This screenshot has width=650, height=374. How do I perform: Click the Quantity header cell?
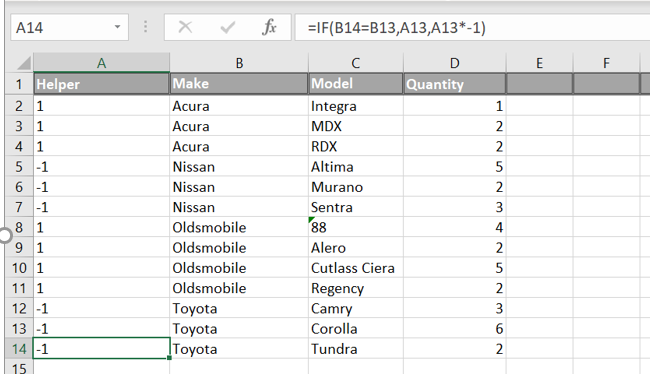[x=455, y=84]
